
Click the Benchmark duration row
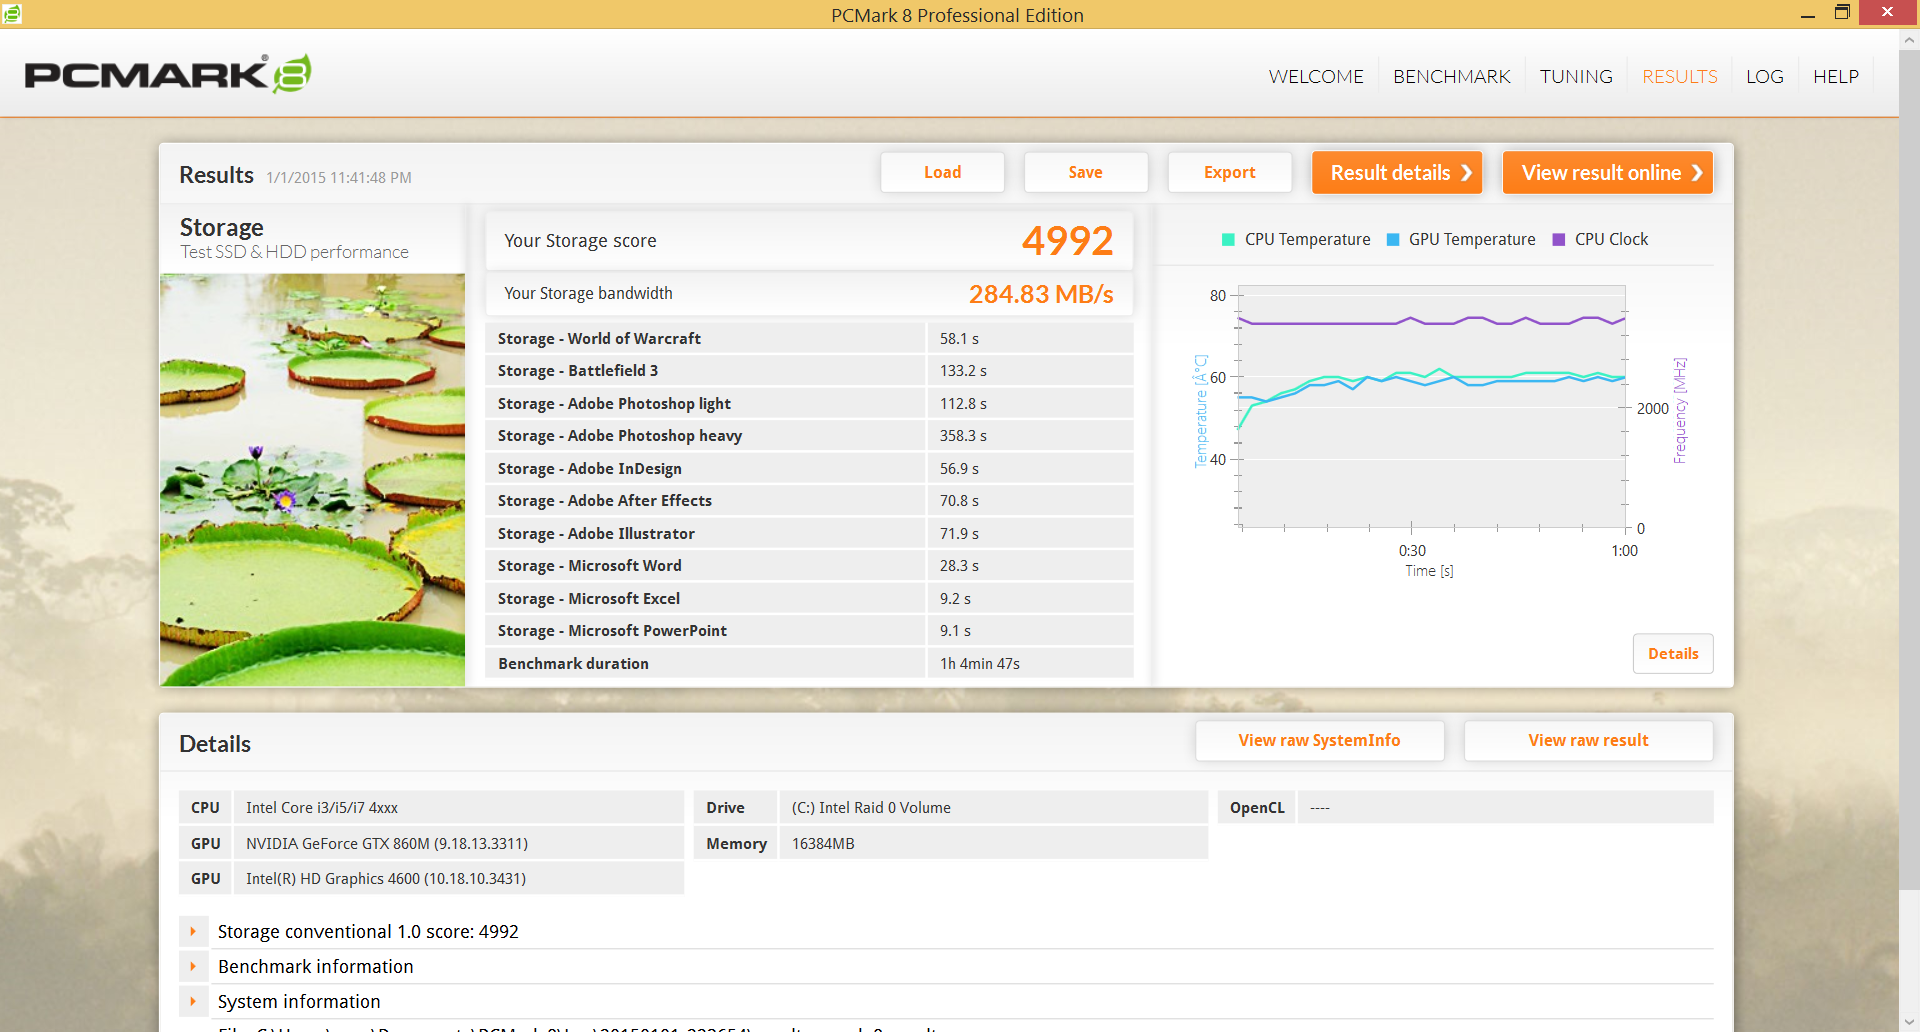809,663
